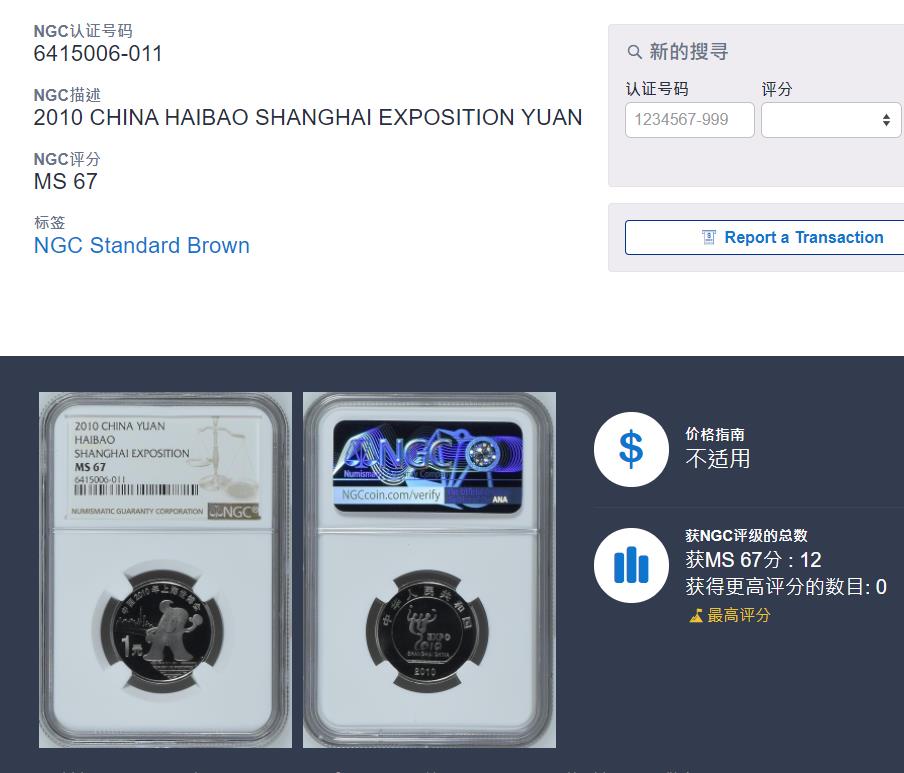The height and width of the screenshot is (773, 904).
Task: Click the NGC description text for 2010 China Haibao
Action: 308,118
